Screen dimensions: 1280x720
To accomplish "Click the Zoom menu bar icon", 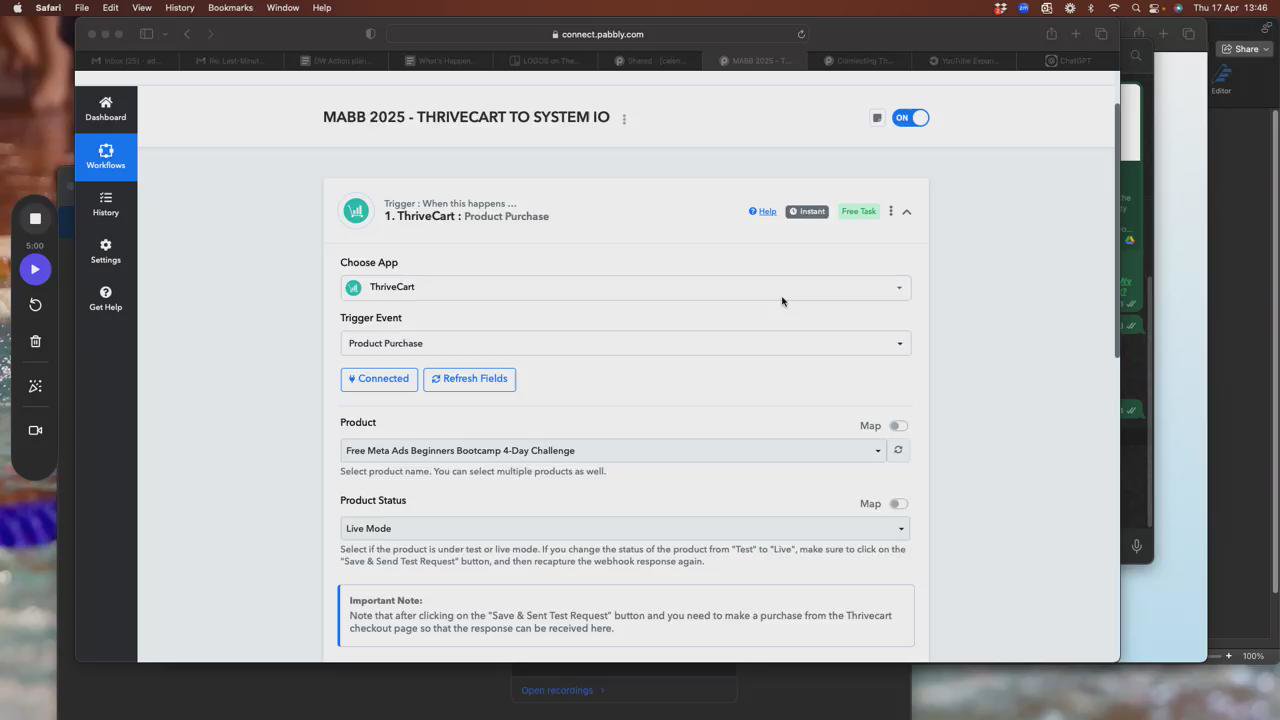I will click(x=1024, y=8).
